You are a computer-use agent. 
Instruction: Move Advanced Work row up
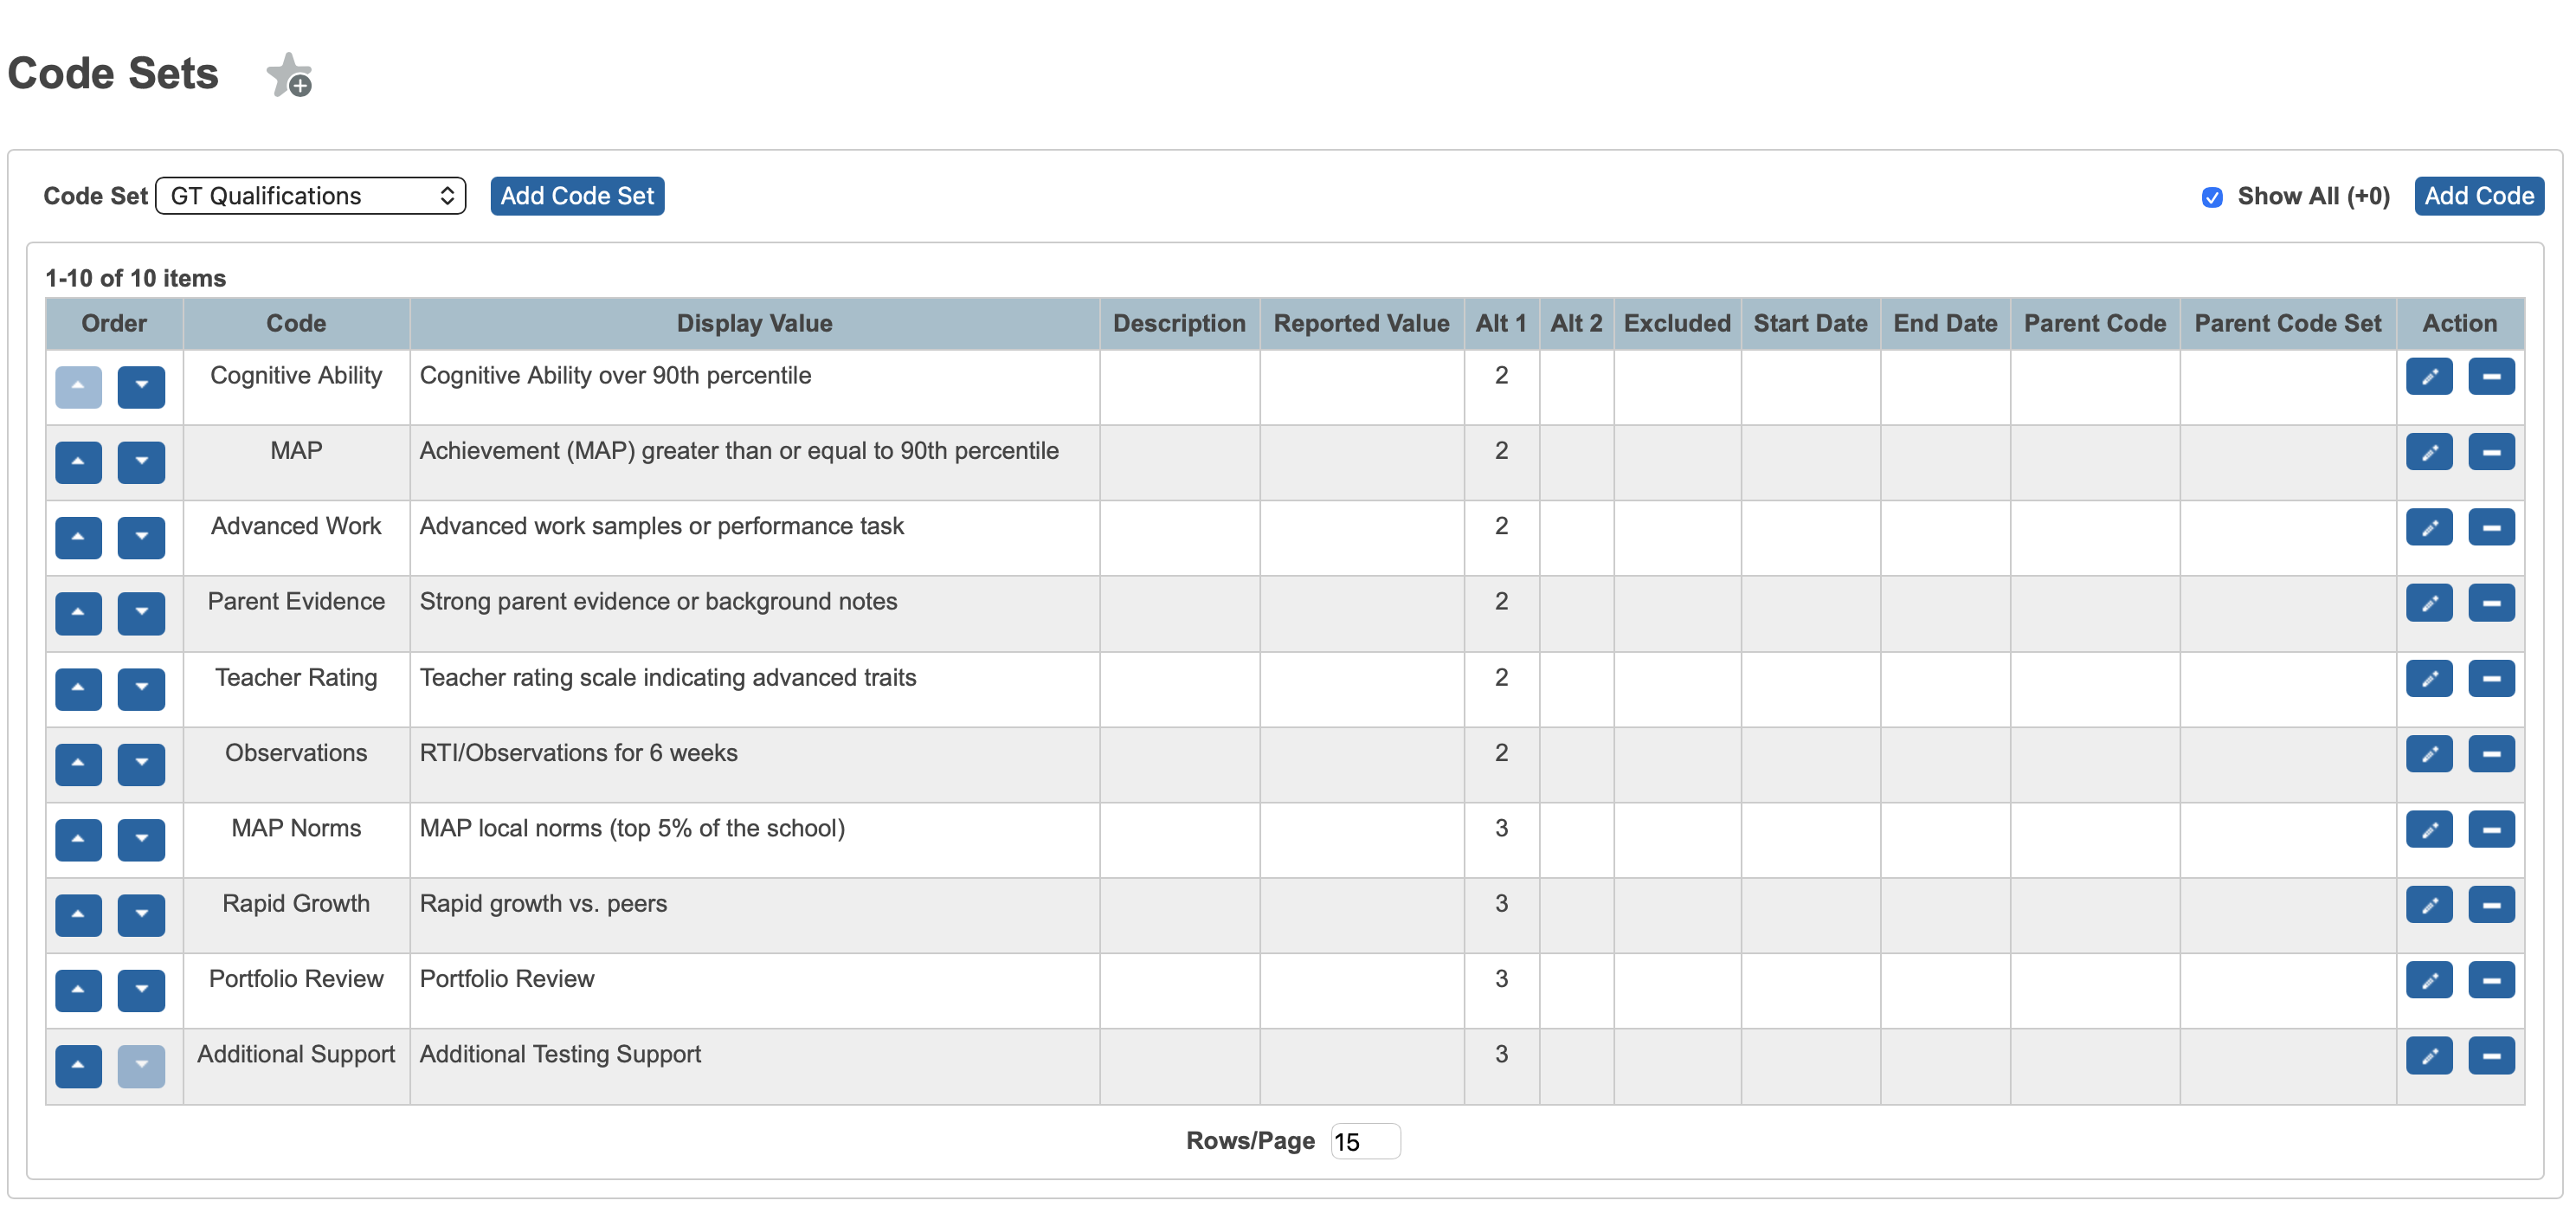[78, 537]
